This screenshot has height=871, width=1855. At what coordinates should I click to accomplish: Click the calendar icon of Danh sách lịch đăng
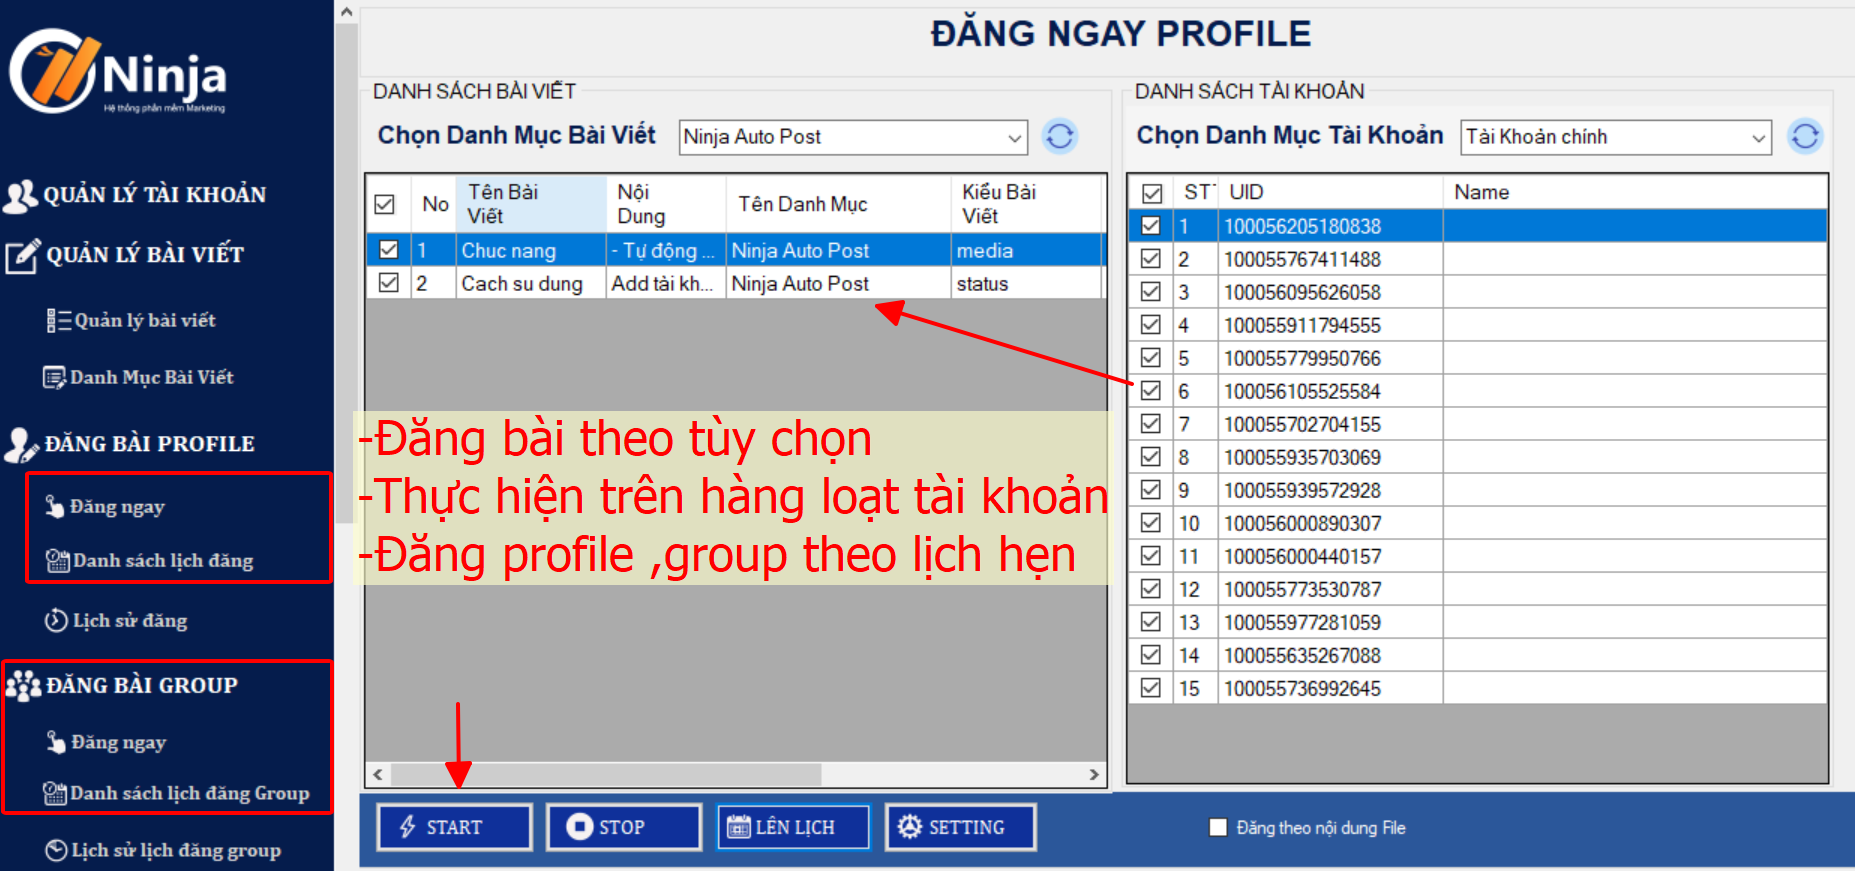57,561
